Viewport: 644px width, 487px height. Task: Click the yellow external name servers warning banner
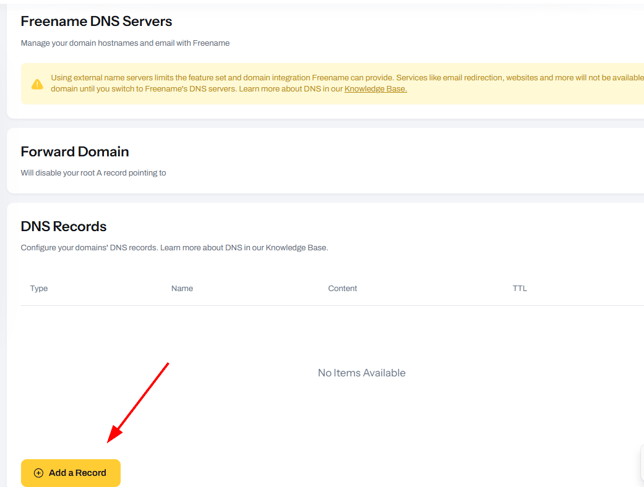(330, 83)
